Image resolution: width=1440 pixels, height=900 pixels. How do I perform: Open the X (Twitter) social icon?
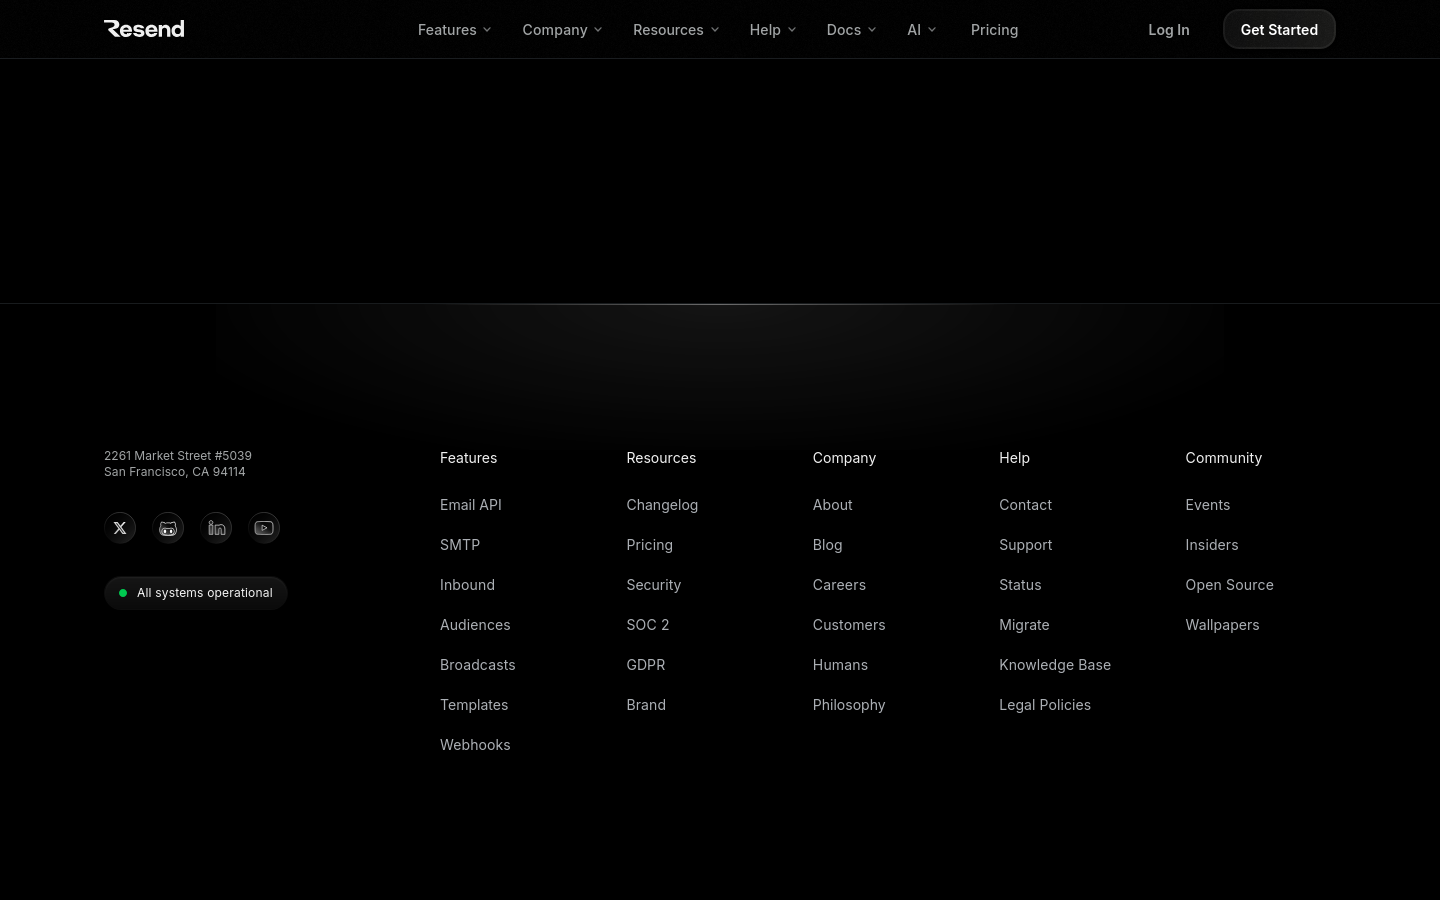click(120, 528)
